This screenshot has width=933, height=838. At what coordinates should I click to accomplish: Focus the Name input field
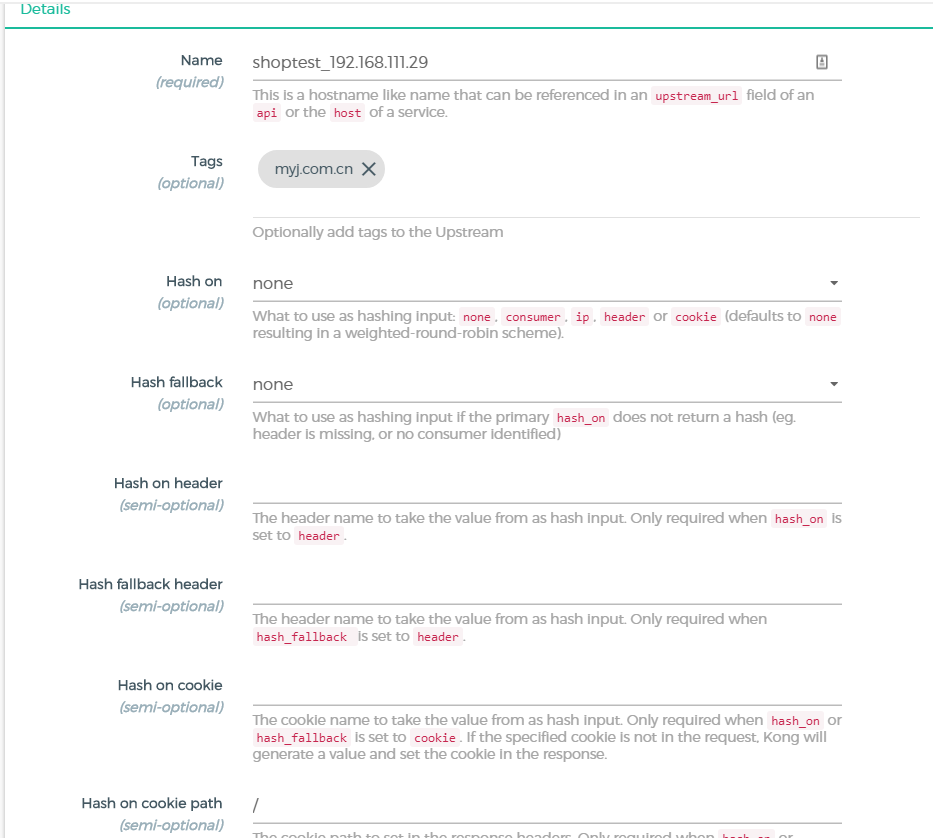(x=530, y=62)
